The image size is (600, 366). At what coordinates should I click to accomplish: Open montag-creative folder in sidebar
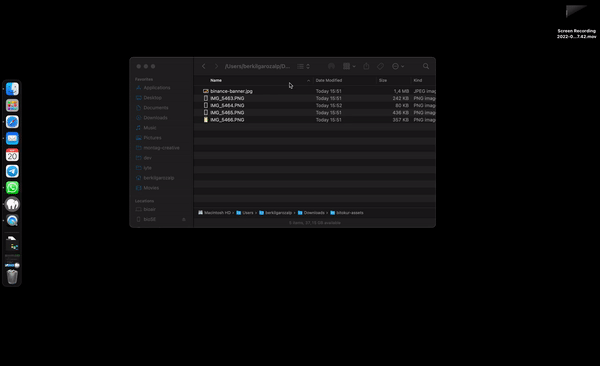pyautogui.click(x=161, y=148)
